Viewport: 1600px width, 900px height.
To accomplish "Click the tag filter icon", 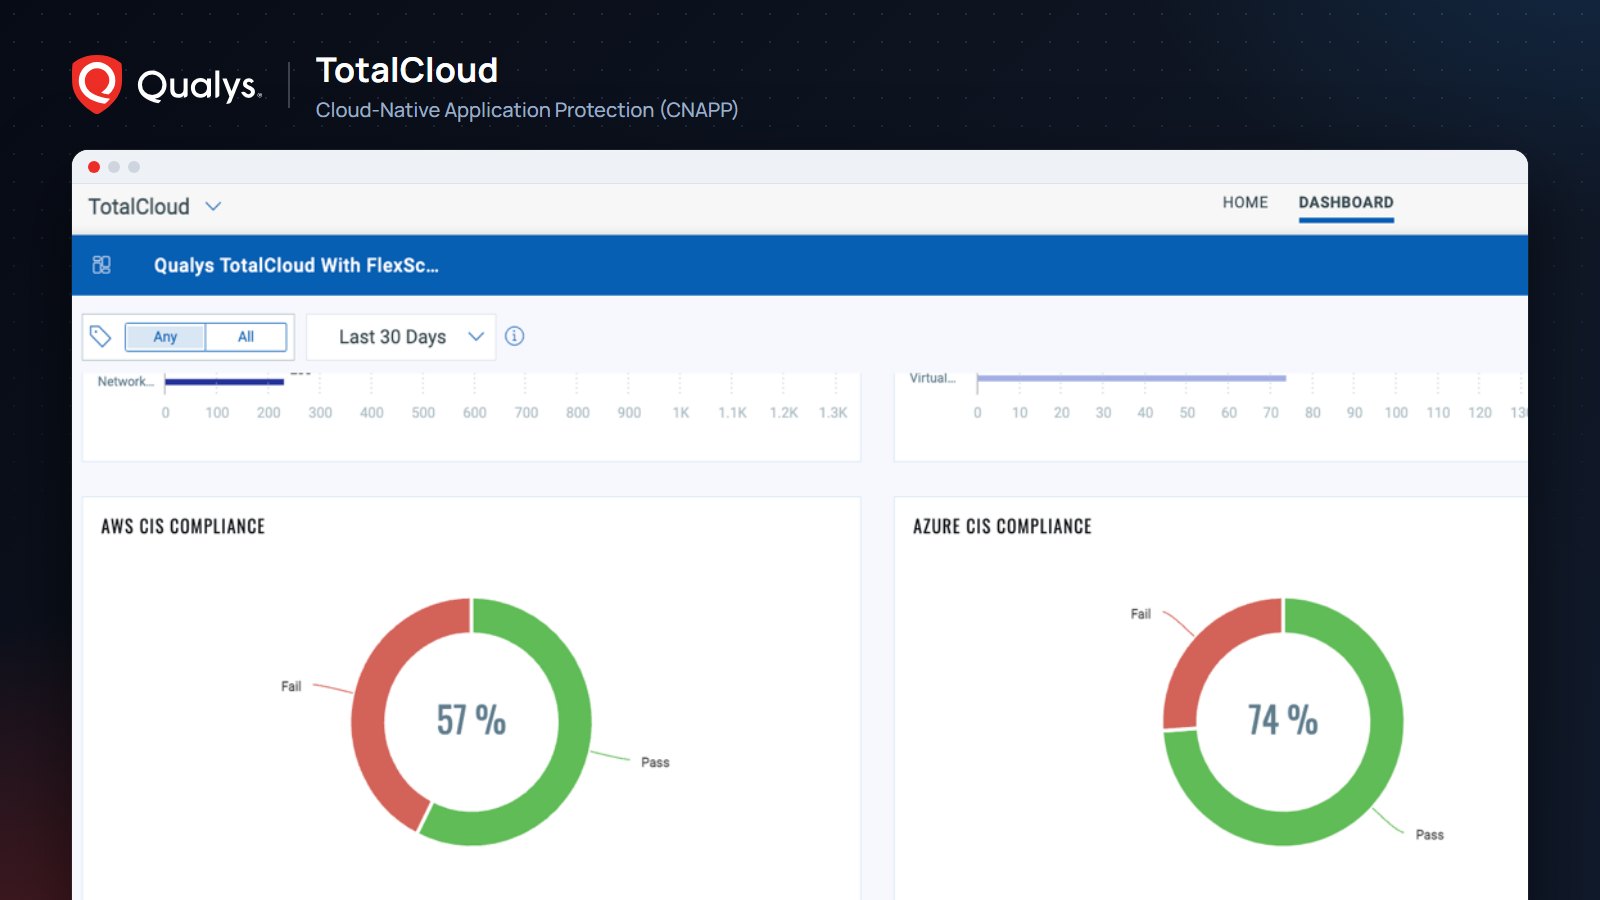I will 100,336.
